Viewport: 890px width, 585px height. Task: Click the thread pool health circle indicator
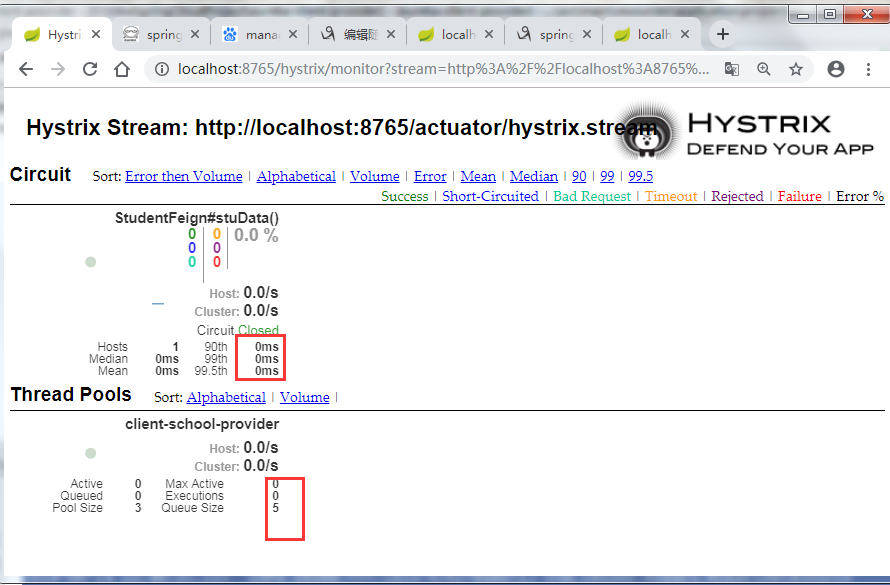(x=90, y=453)
